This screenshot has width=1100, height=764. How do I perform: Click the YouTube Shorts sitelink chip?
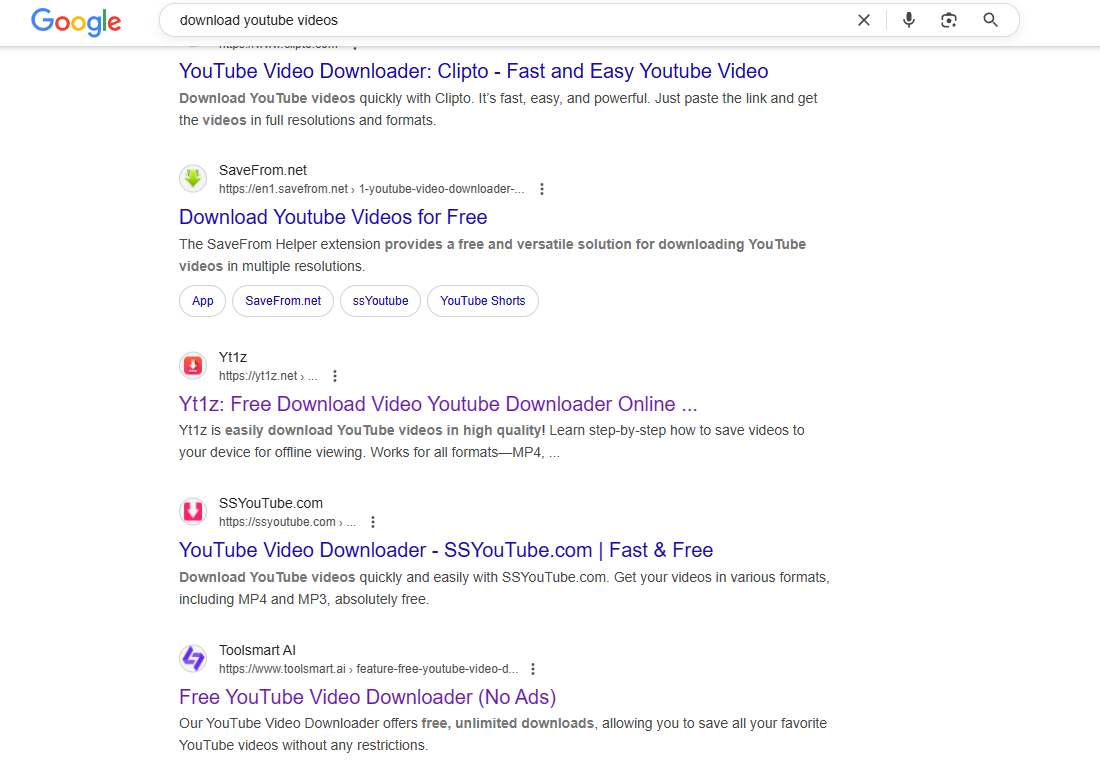(483, 301)
